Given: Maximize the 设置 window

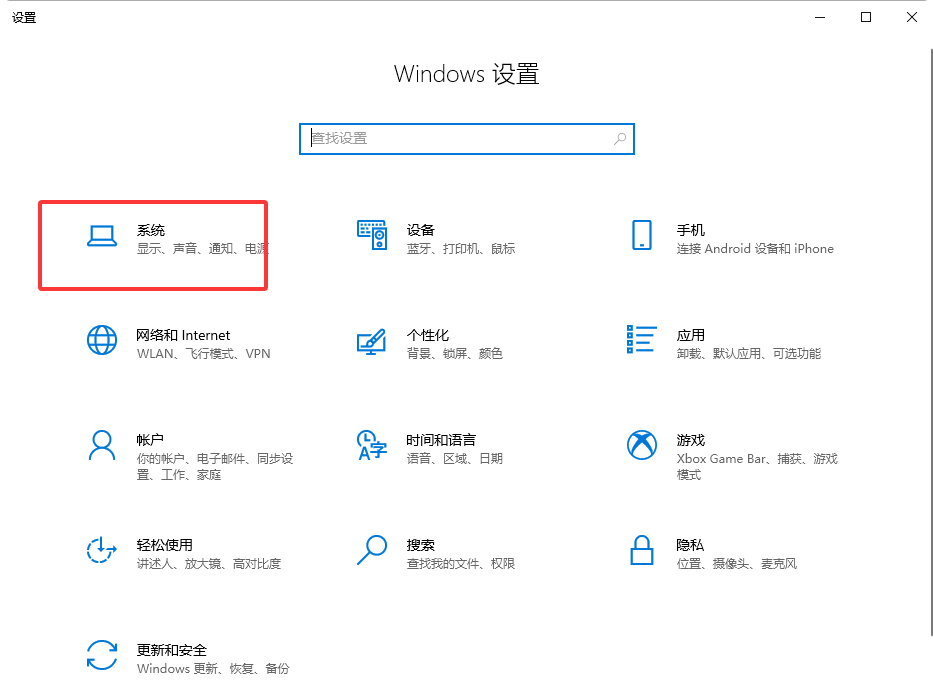Looking at the screenshot, I should tap(866, 17).
